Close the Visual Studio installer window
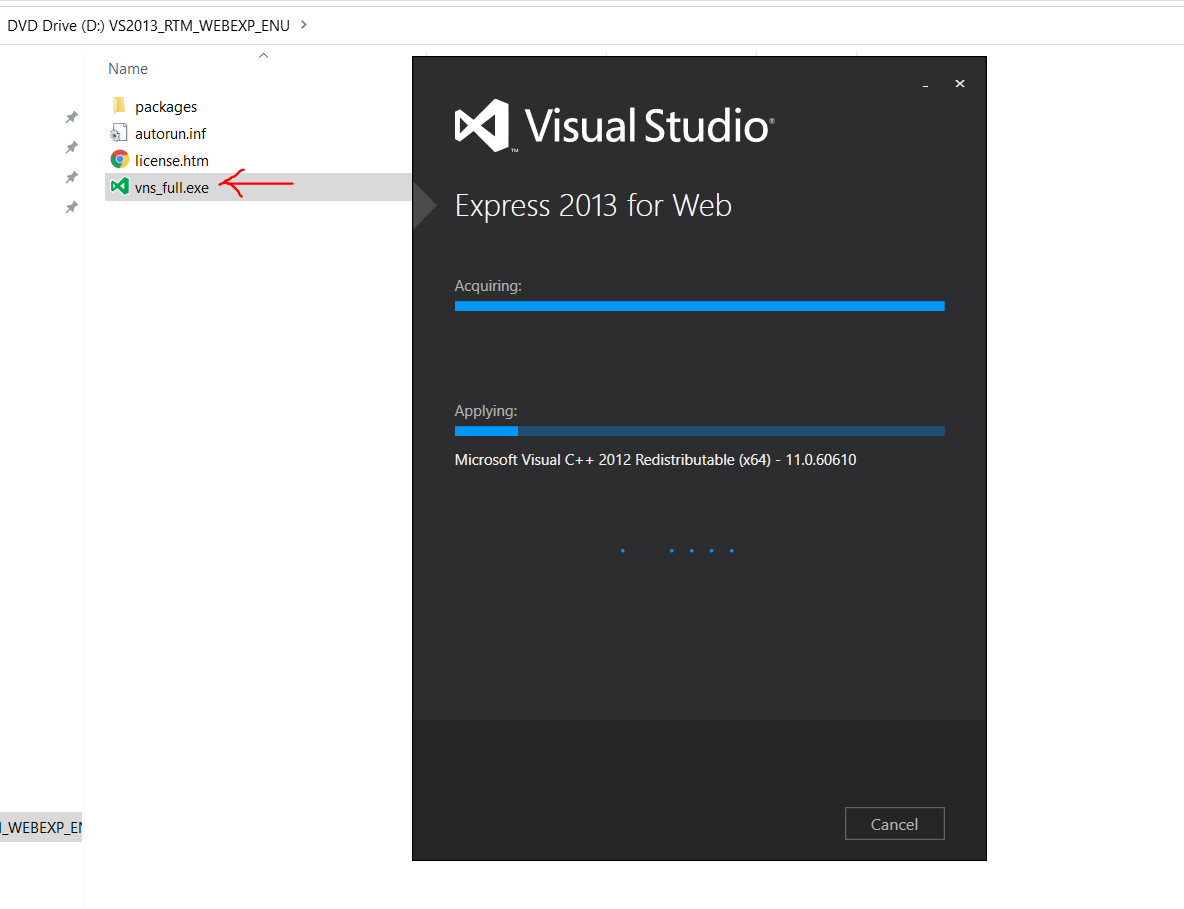This screenshot has width=1184, height=909. click(960, 83)
